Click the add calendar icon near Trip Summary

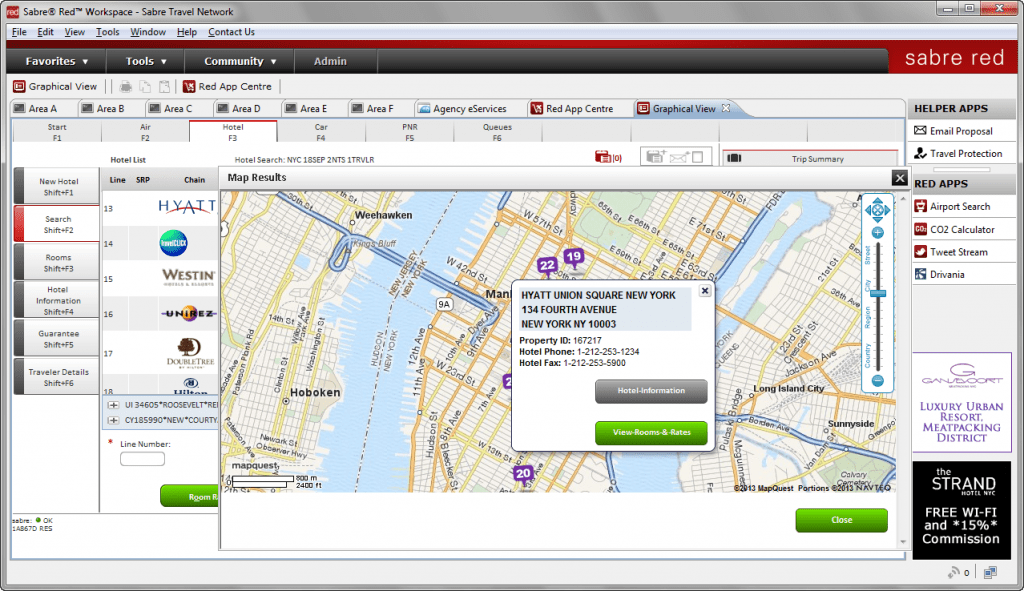click(655, 157)
